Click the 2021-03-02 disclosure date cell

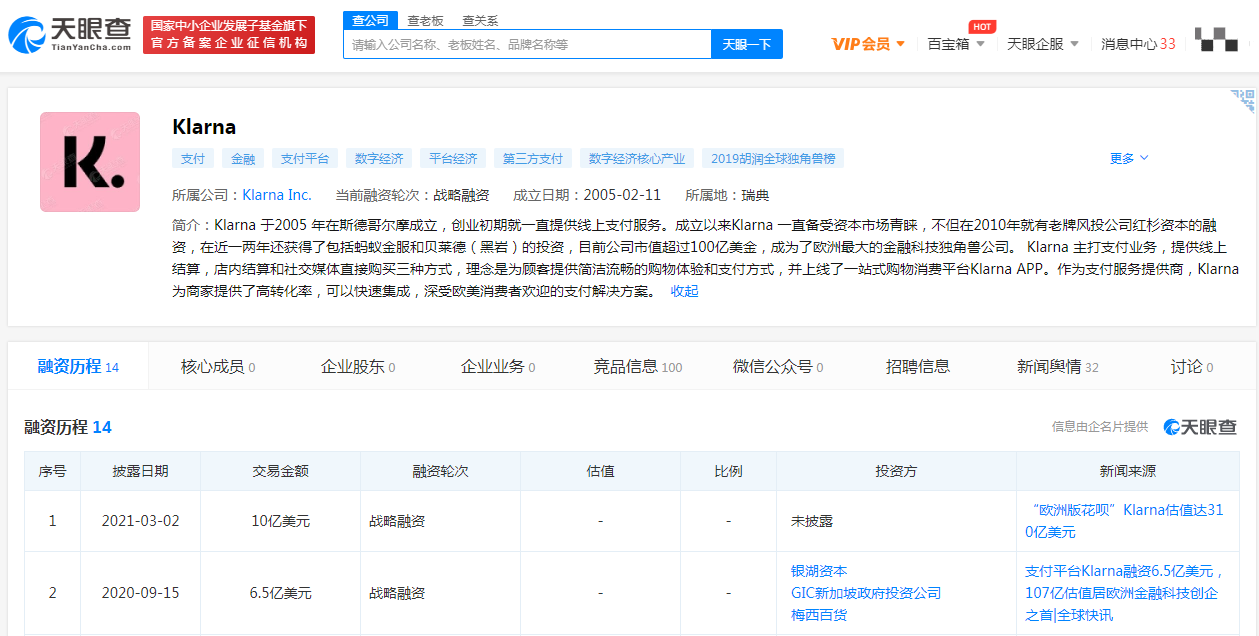[141, 521]
